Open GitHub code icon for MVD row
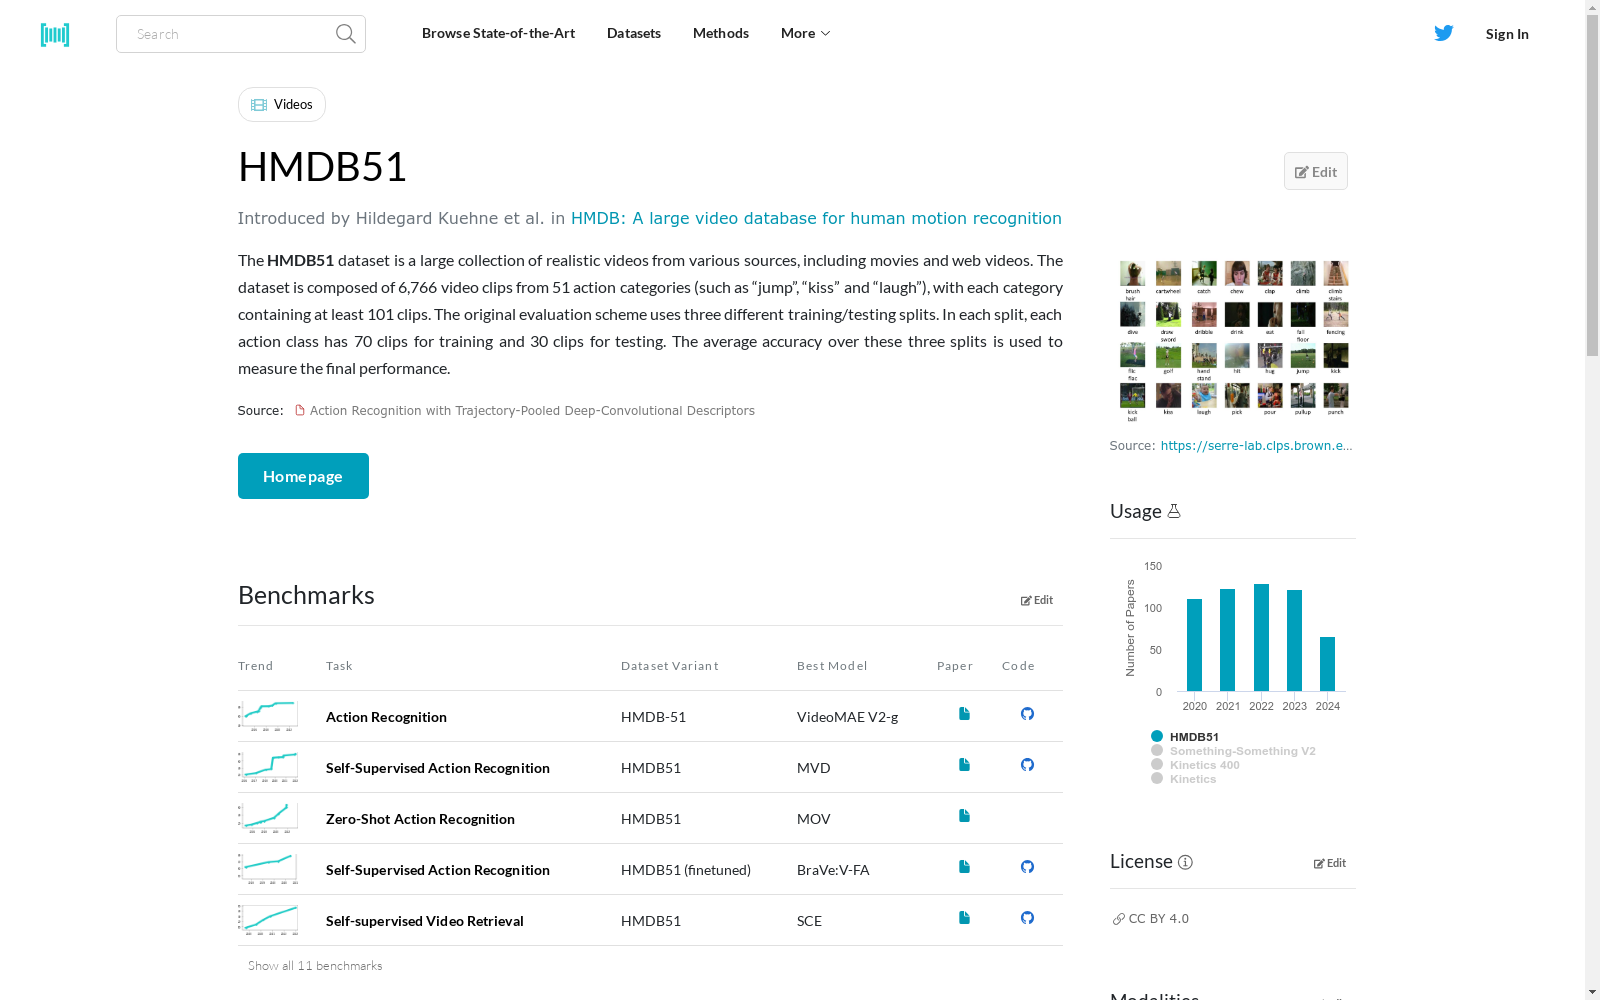Image resolution: width=1600 pixels, height=1000 pixels. [x=1027, y=765]
